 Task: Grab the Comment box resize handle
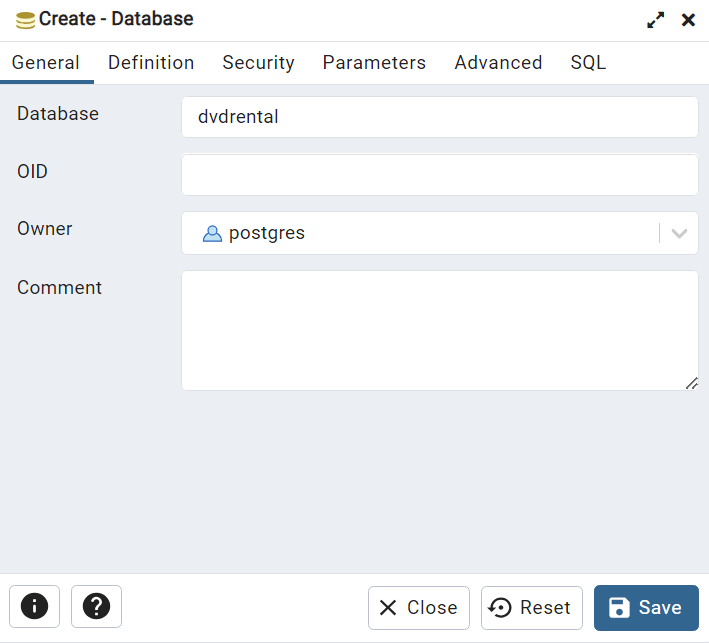[692, 383]
